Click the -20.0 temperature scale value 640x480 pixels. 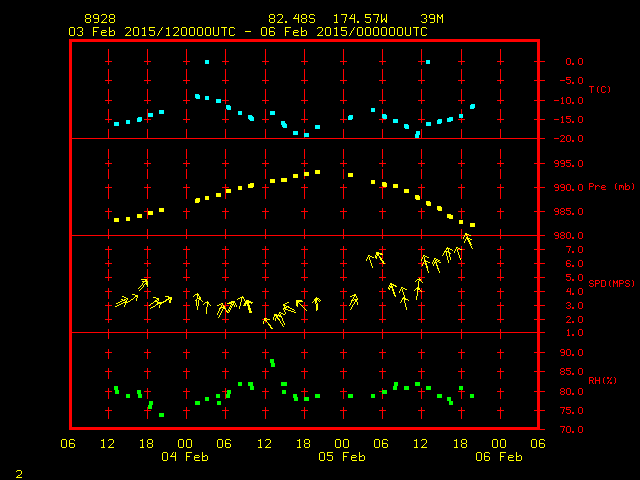(x=565, y=139)
